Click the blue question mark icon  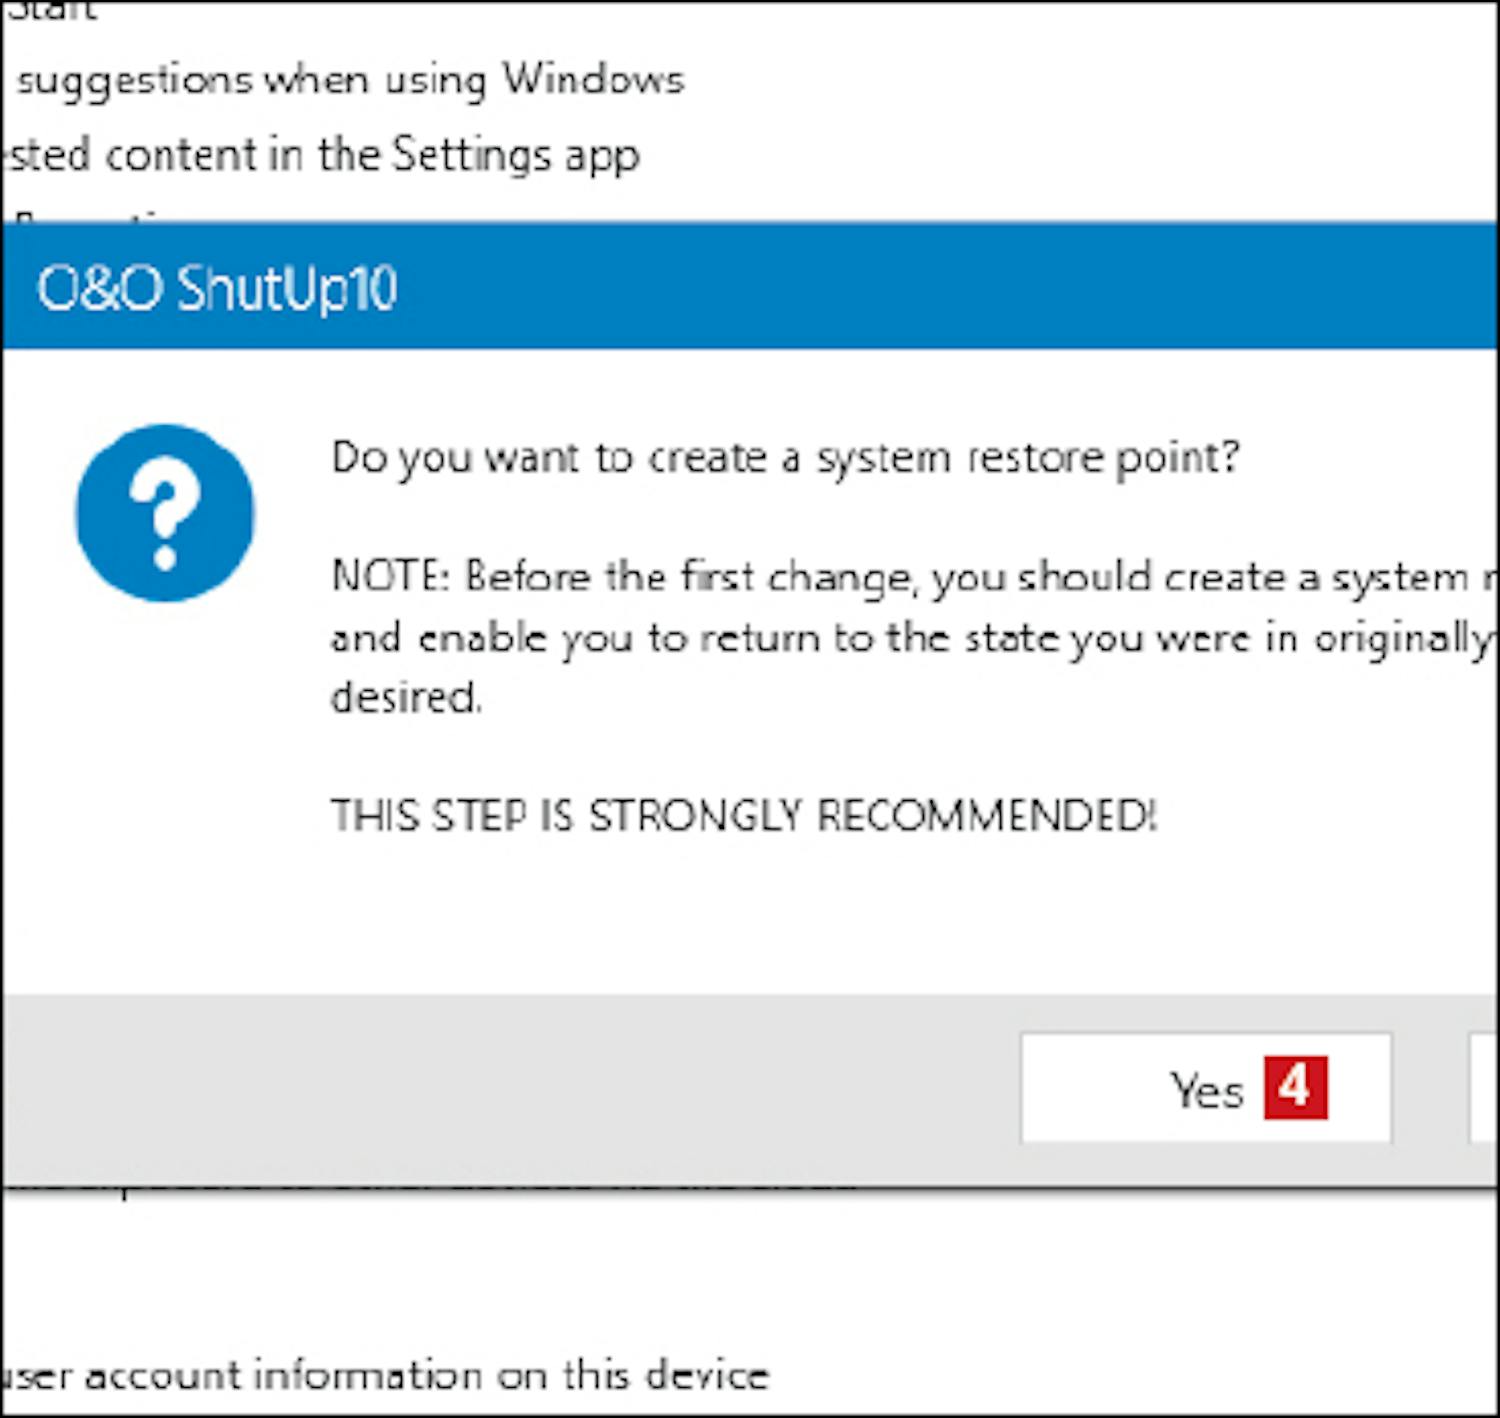click(x=165, y=513)
